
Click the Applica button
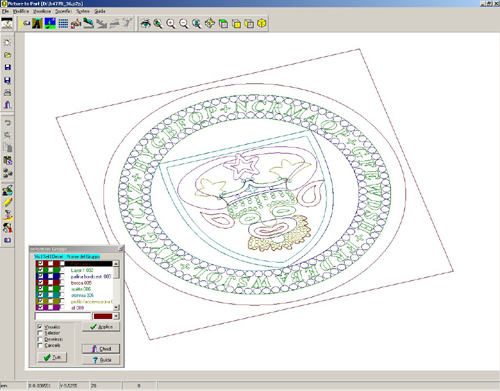coord(101,327)
